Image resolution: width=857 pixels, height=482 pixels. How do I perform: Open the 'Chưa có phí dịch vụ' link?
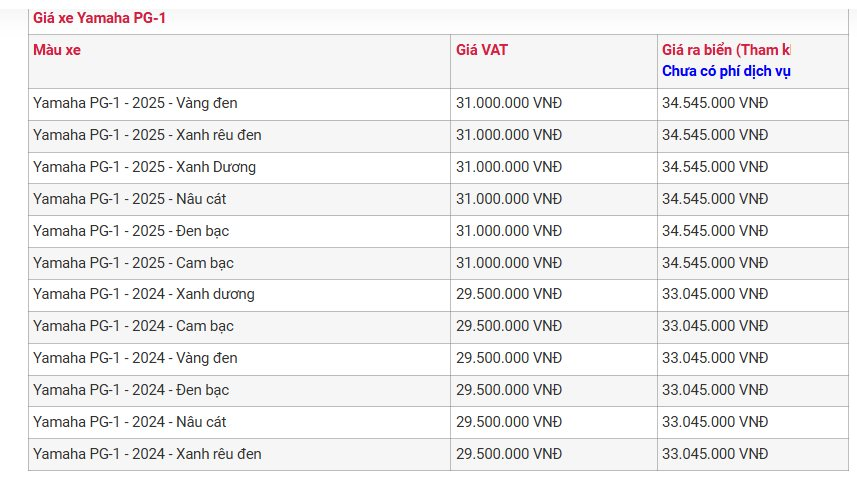tap(726, 71)
